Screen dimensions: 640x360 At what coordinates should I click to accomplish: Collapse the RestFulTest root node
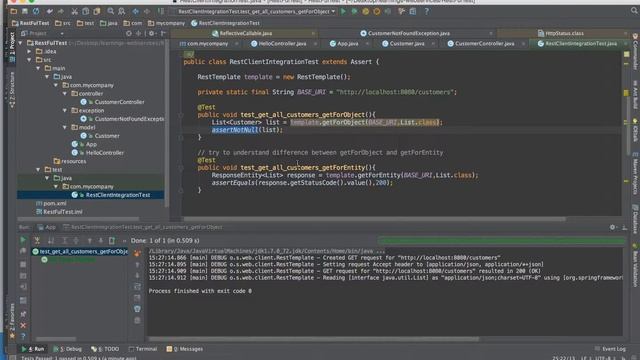20,43
